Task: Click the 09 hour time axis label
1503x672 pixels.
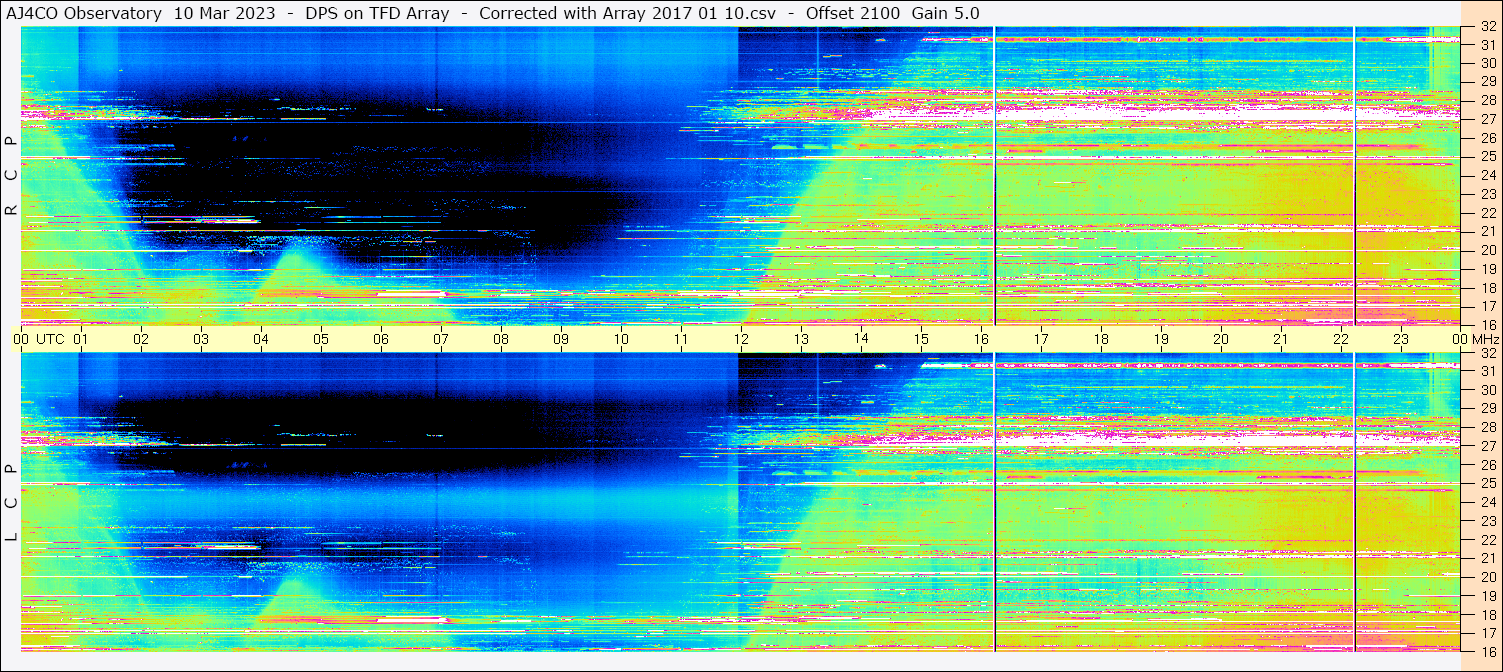Action: [561, 339]
